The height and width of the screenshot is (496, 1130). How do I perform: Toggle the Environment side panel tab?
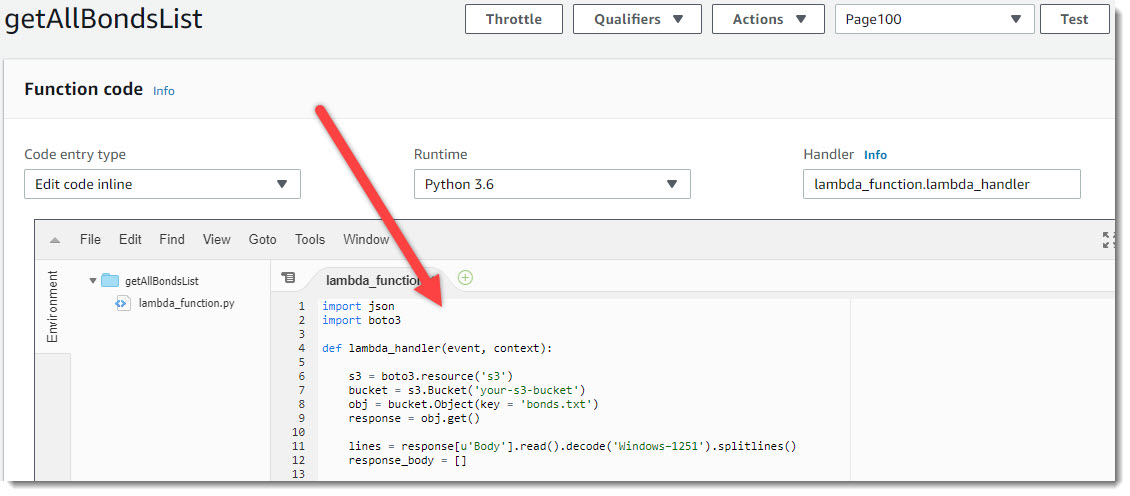pos(53,307)
